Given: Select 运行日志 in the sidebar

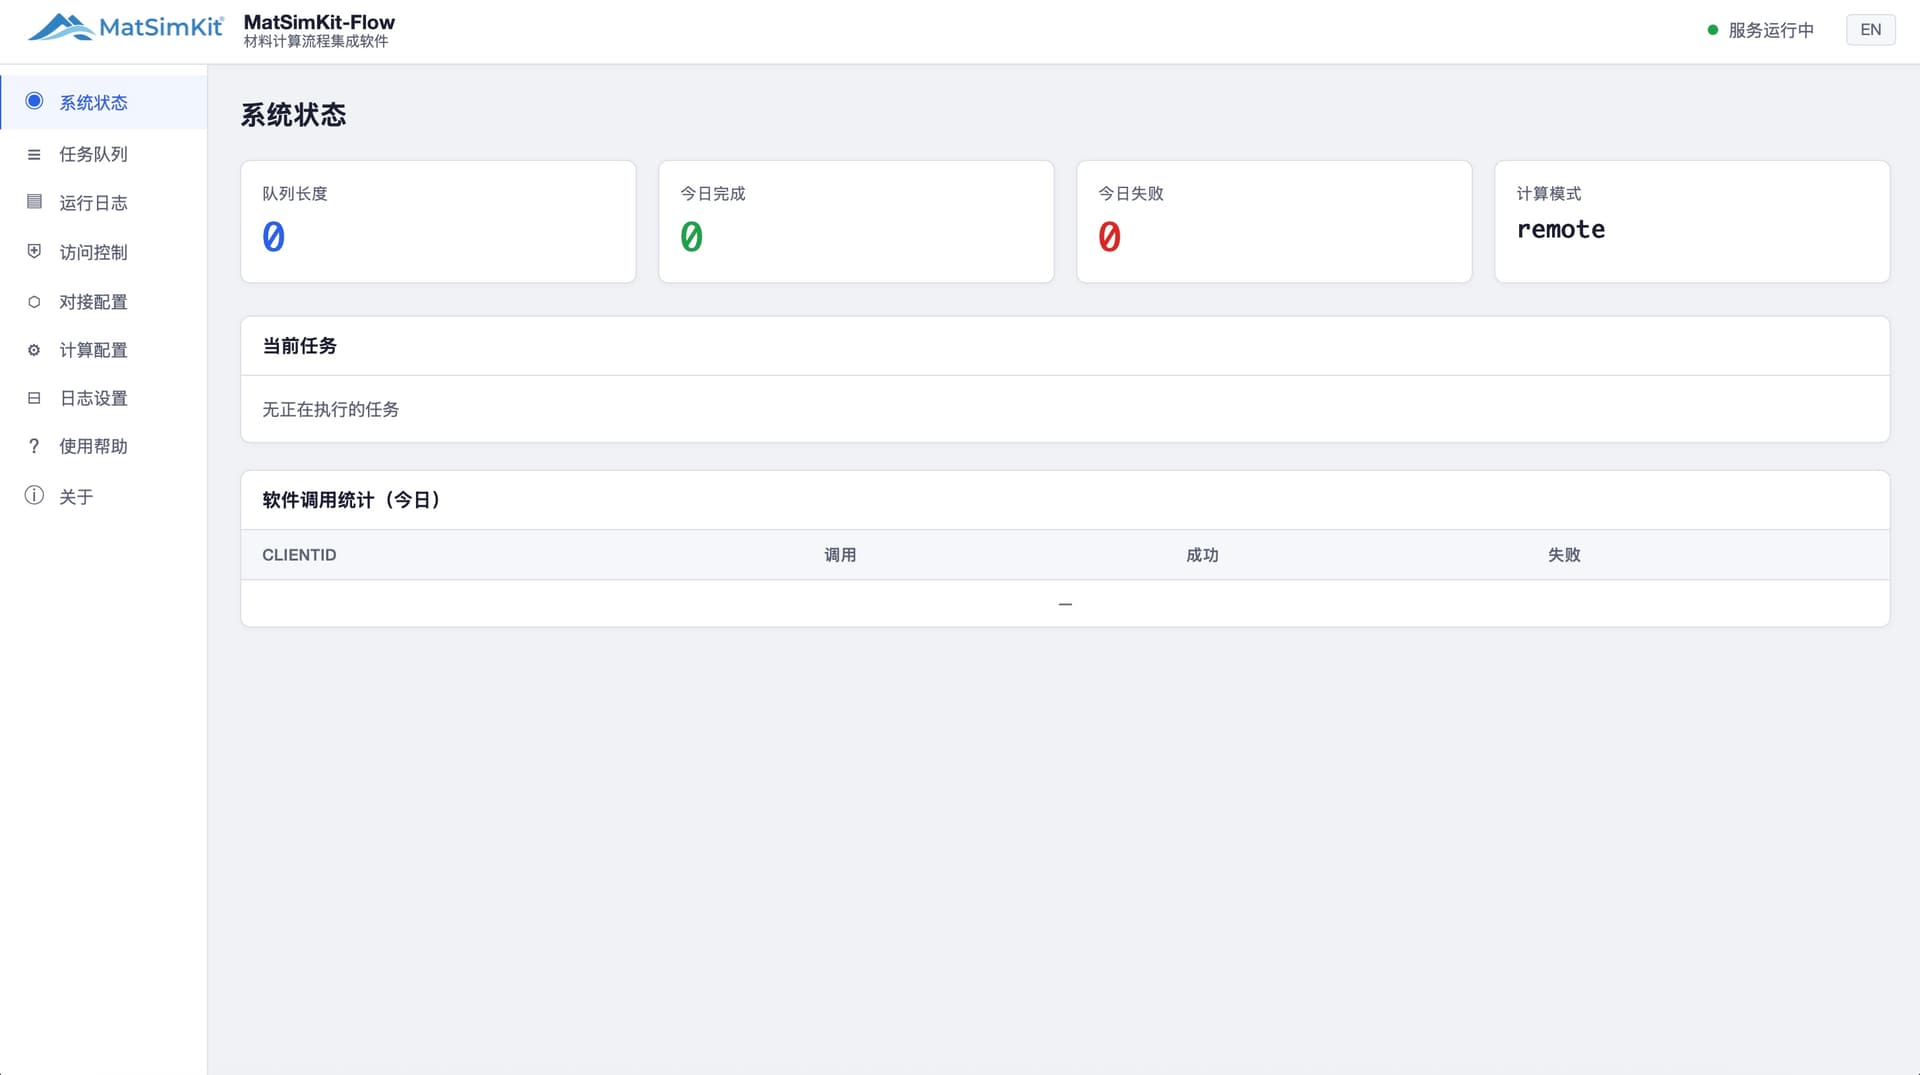Looking at the screenshot, I should [x=95, y=203].
